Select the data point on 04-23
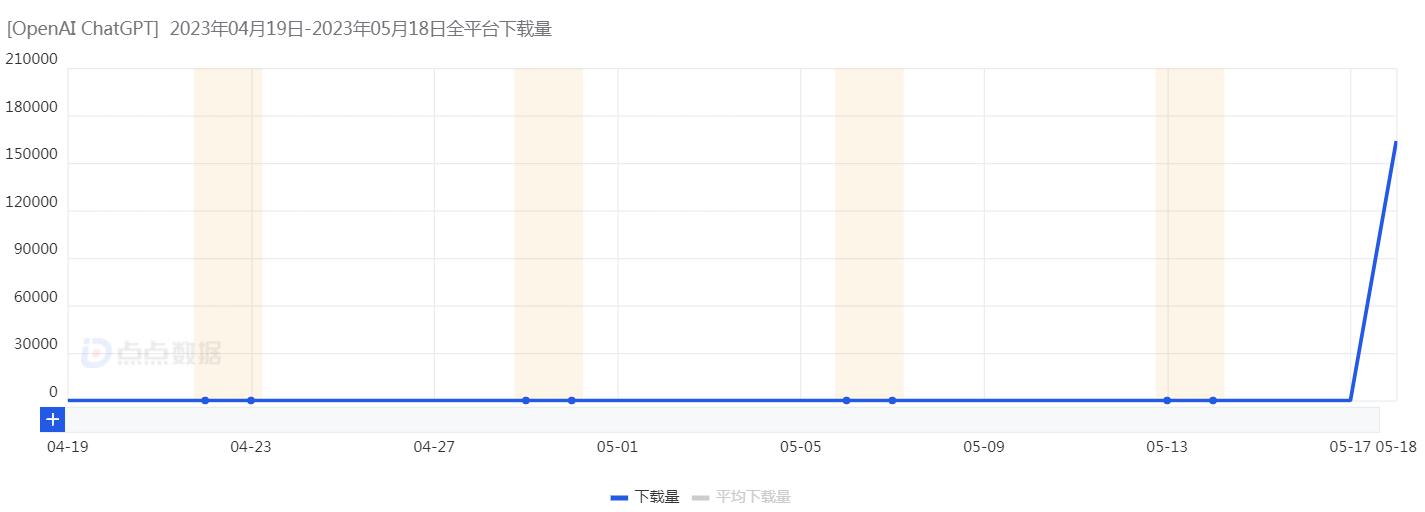 click(251, 401)
